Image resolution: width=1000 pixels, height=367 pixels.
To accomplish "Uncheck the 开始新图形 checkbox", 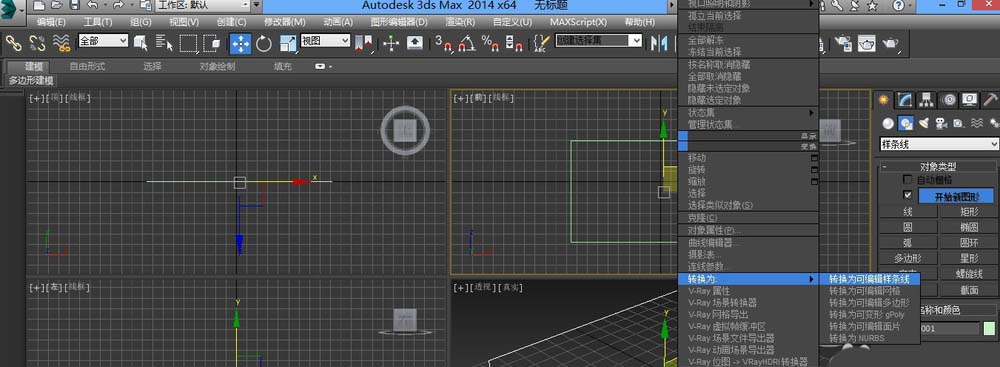I will coord(908,195).
